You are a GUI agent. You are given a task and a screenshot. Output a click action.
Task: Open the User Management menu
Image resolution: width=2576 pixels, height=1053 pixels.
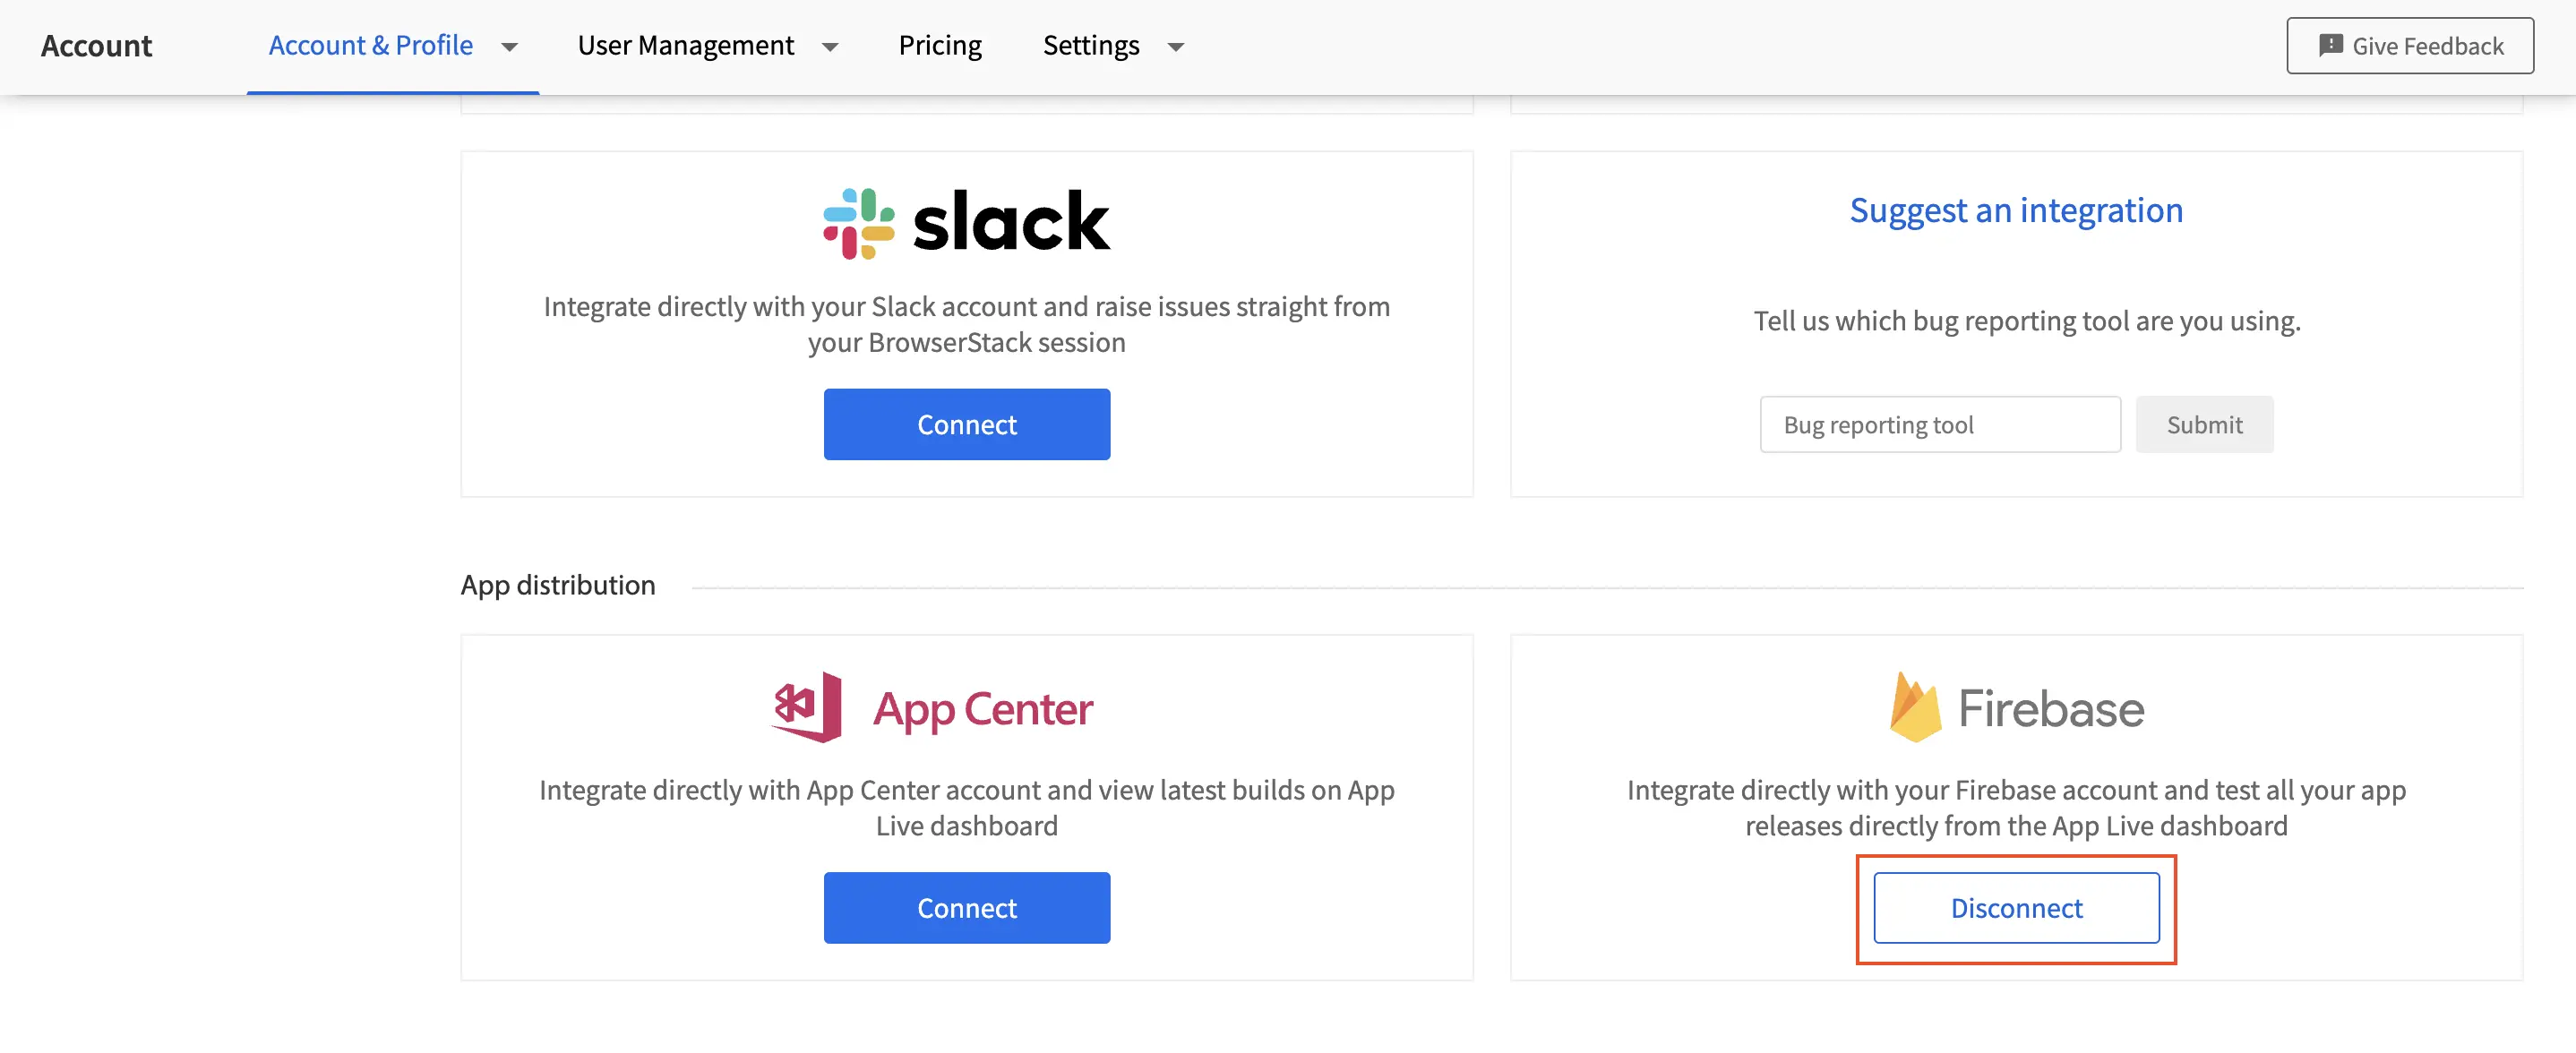(685, 46)
